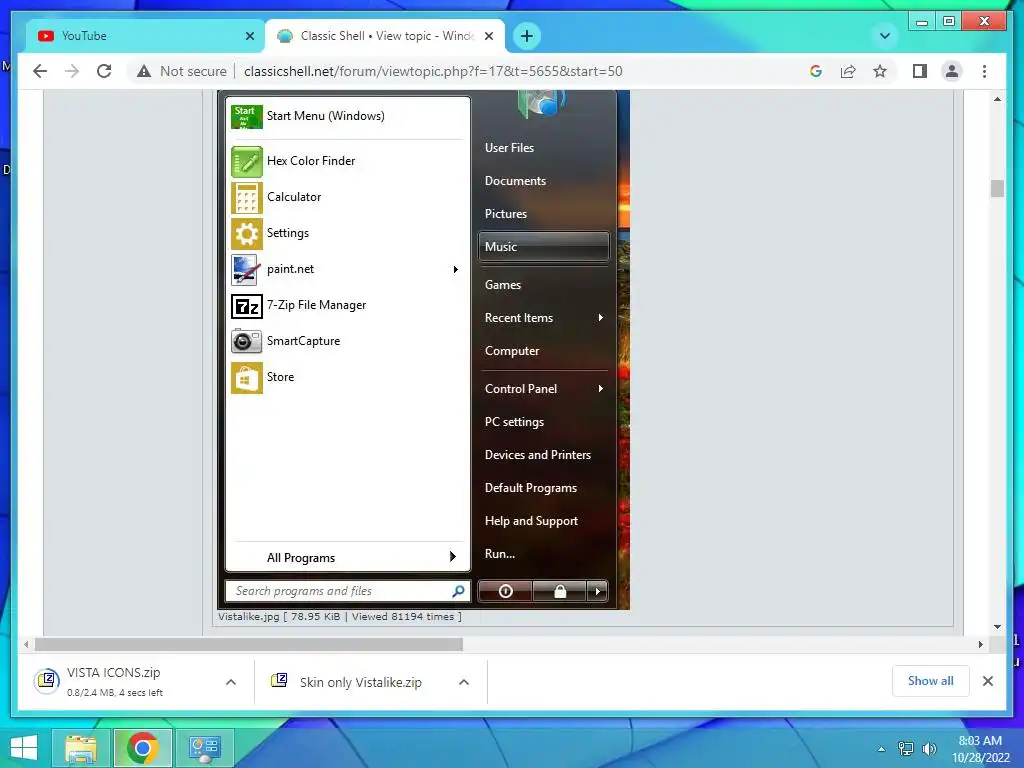Click the Not secure warning icon
1024x768 pixels.
[144, 71]
